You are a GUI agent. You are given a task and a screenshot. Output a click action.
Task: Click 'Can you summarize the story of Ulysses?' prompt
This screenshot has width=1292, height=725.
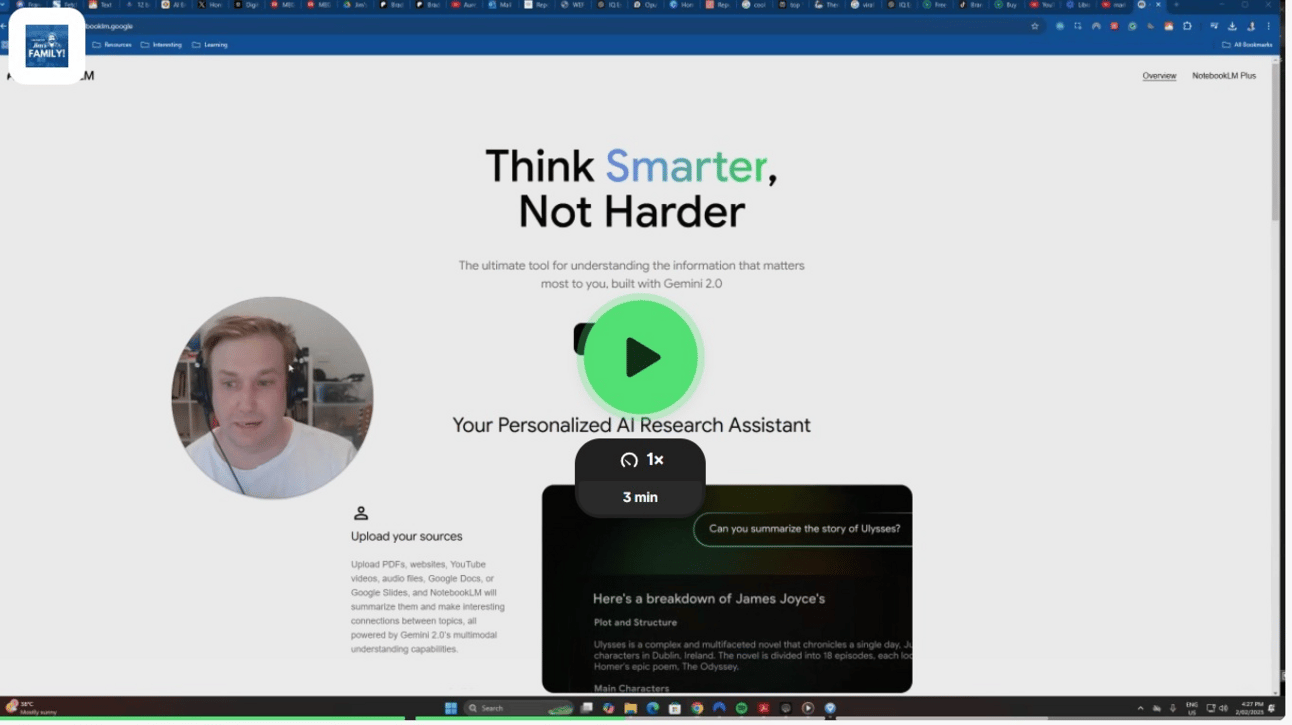pyautogui.click(x=803, y=529)
